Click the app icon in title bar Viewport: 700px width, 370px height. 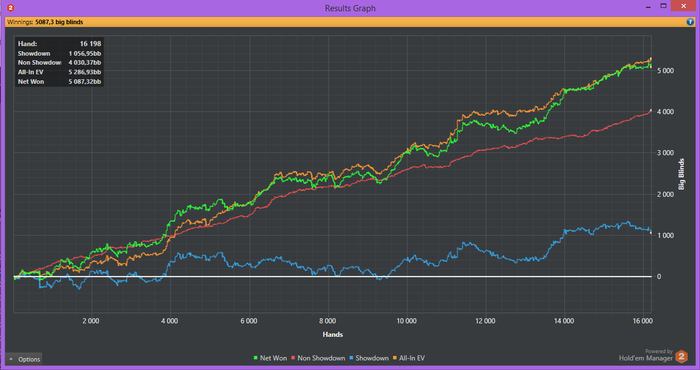click(x=11, y=8)
